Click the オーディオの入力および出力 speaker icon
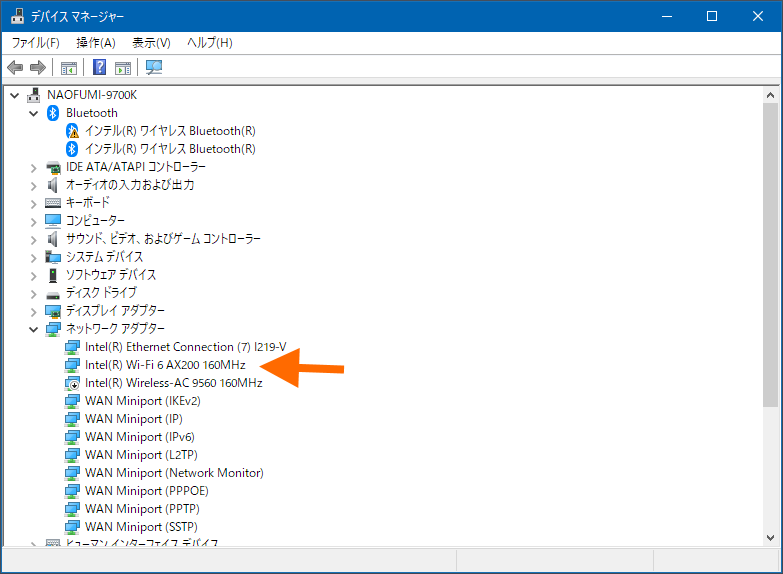The image size is (783, 574). tap(52, 185)
